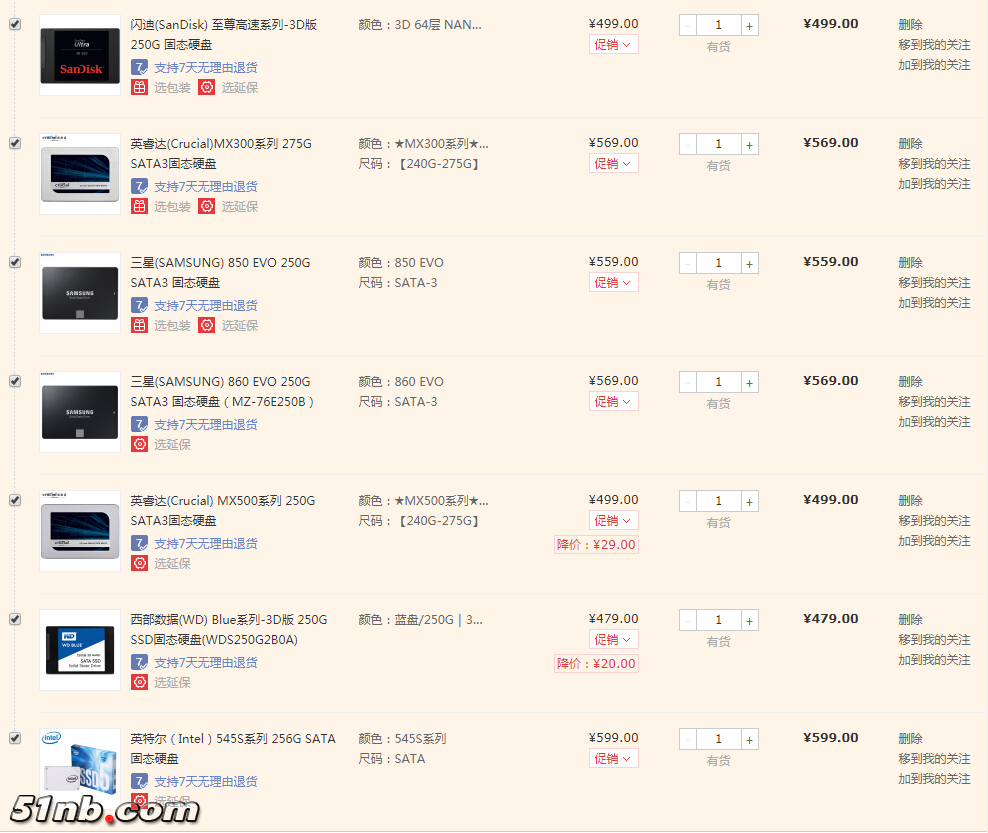This screenshot has width=988, height=833.
Task: Expand the 促销 dropdown for Samsung 860 EVO
Action: 613,402
